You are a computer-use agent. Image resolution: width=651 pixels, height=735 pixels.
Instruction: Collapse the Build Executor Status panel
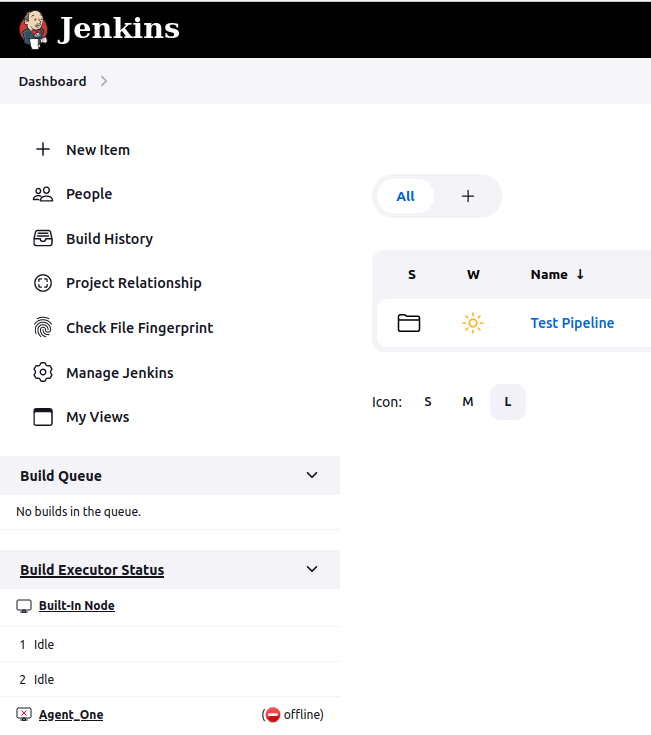[312, 569]
